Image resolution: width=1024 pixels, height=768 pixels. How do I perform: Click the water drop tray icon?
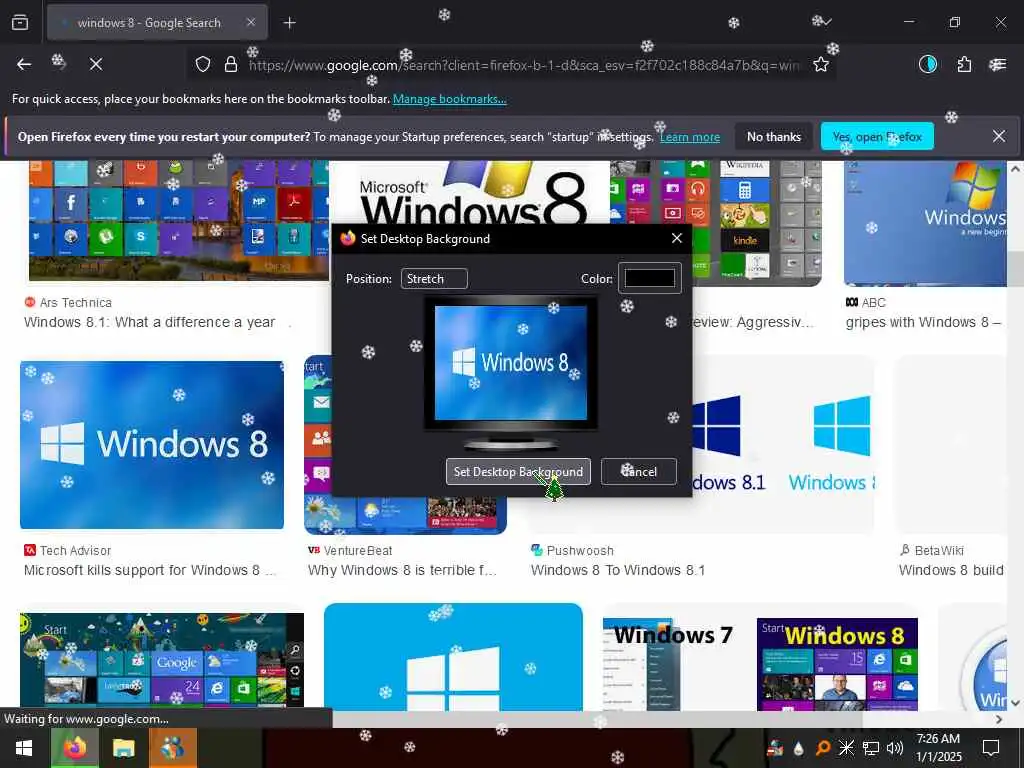(799, 748)
